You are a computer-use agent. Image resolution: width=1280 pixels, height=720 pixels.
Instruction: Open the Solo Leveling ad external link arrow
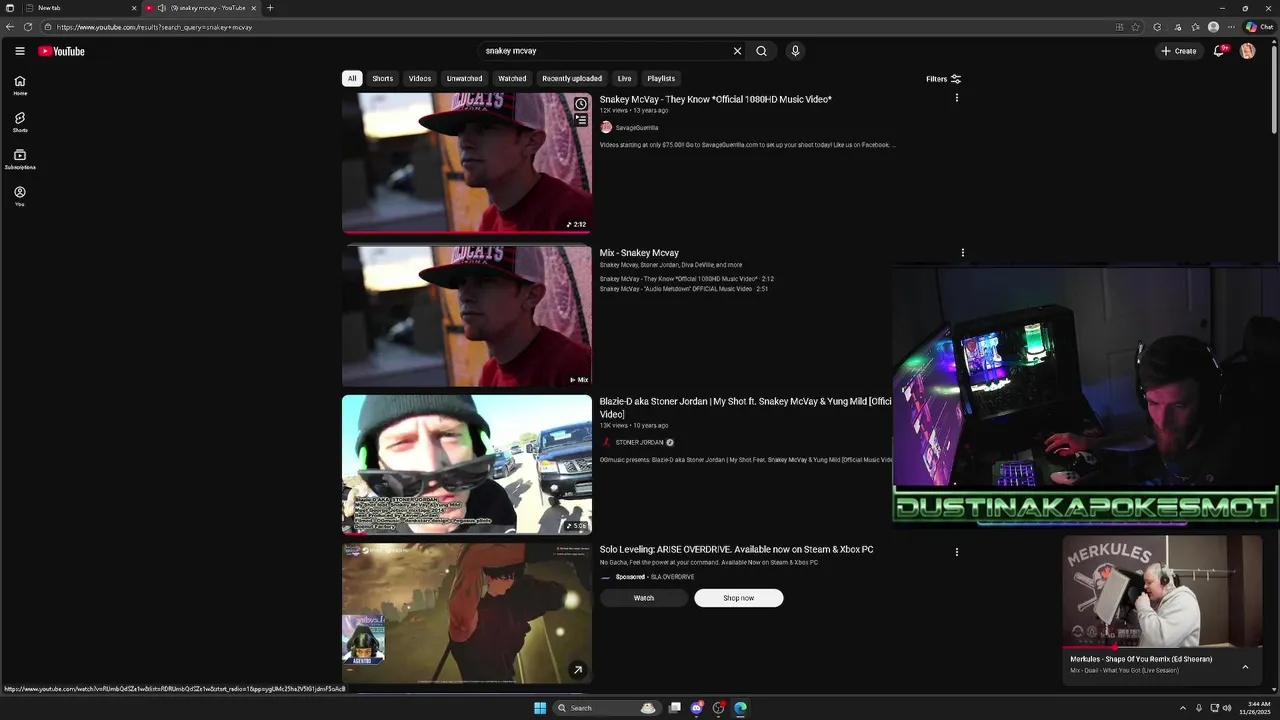(577, 670)
